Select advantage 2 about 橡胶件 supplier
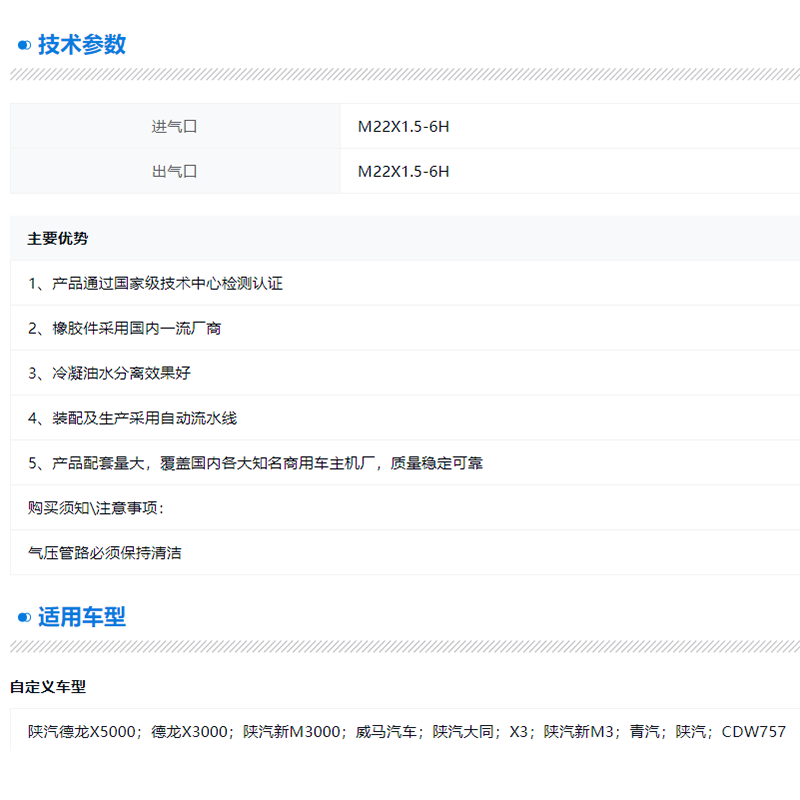This screenshot has width=800, height=800. [x=125, y=329]
